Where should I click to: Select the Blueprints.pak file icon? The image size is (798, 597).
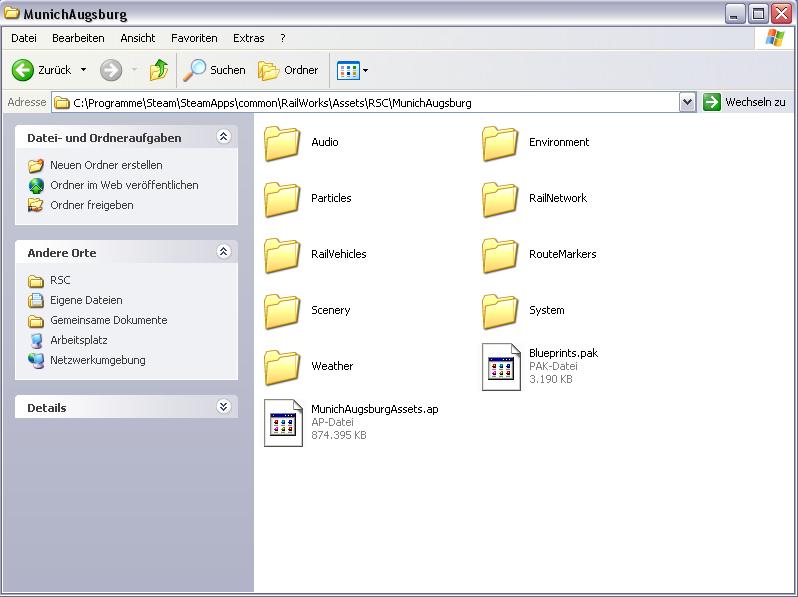501,367
